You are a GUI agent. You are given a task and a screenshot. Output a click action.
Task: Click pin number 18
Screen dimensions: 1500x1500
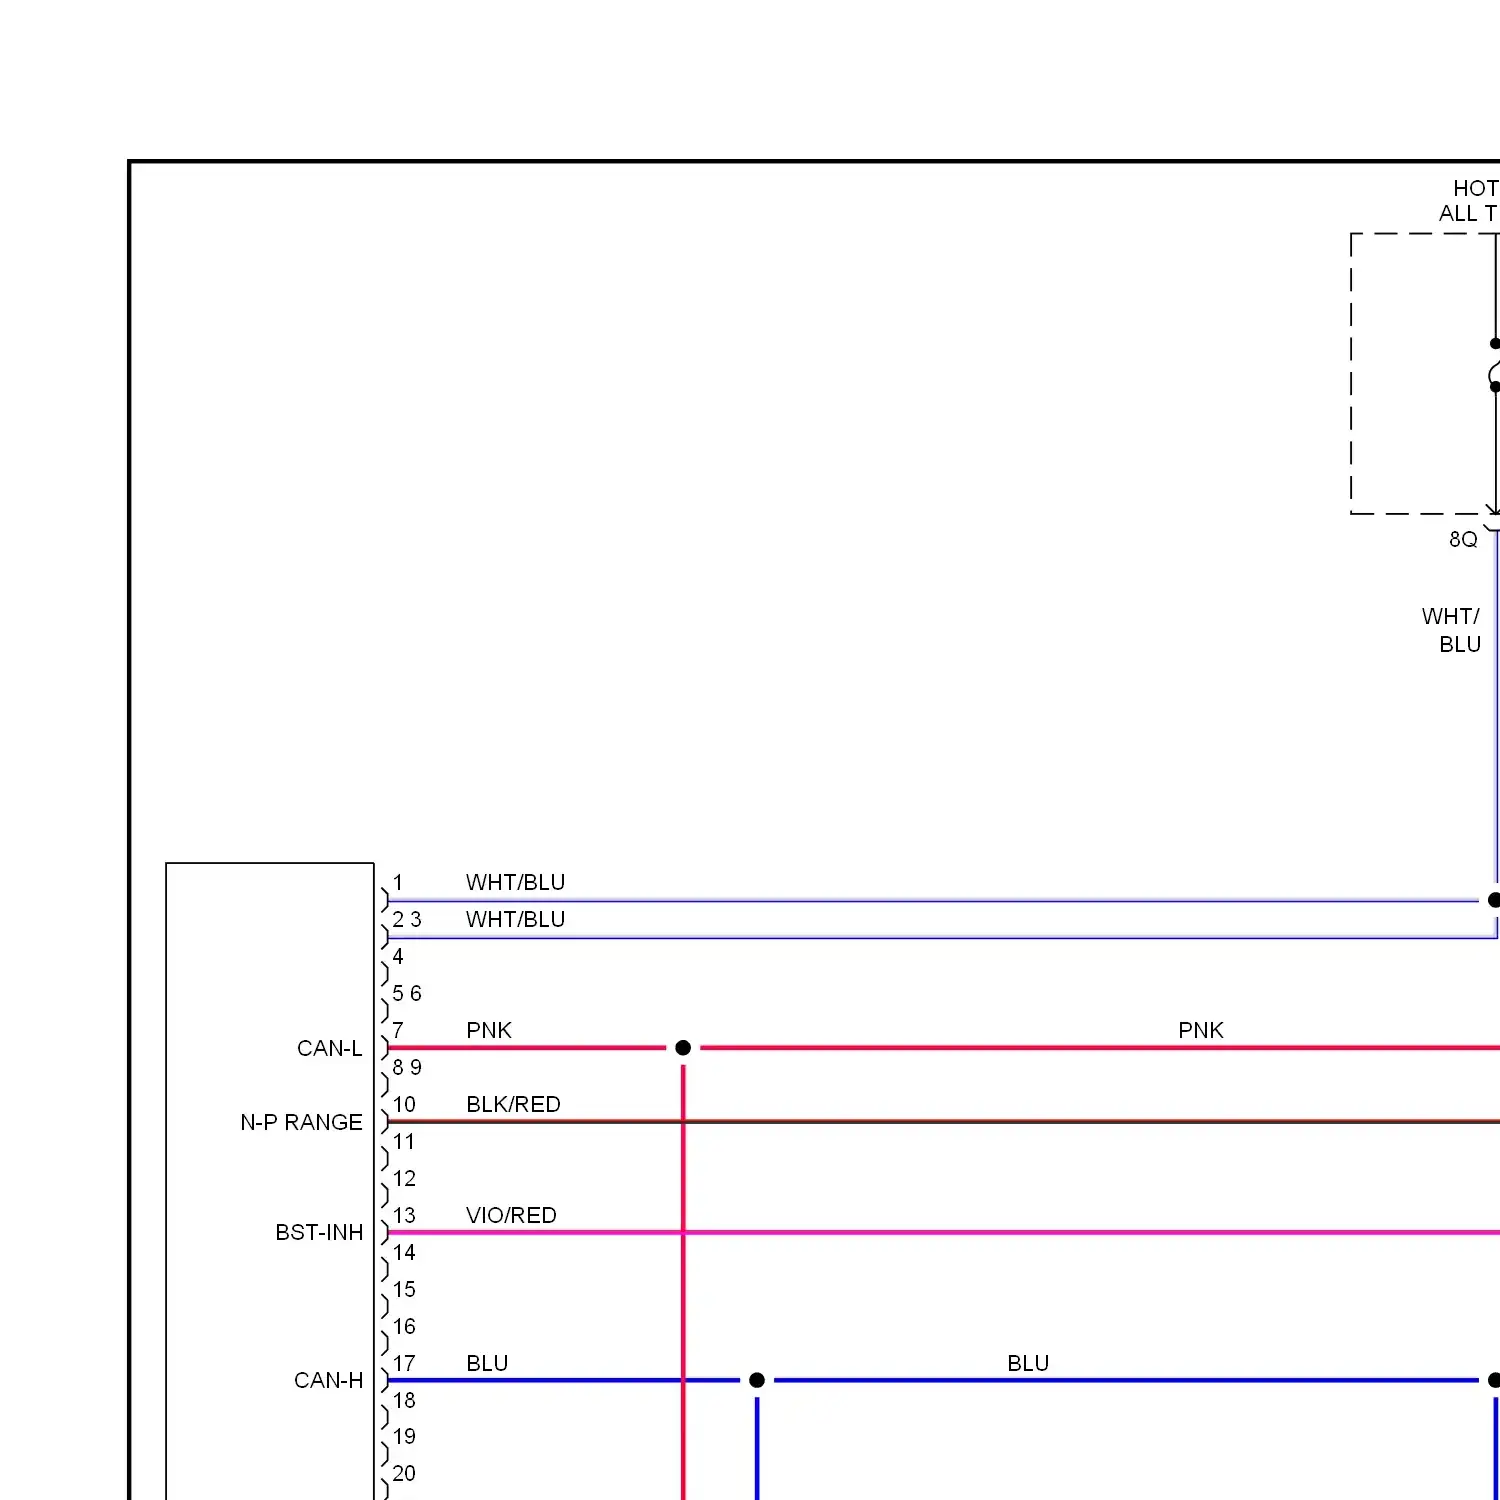coord(404,1400)
